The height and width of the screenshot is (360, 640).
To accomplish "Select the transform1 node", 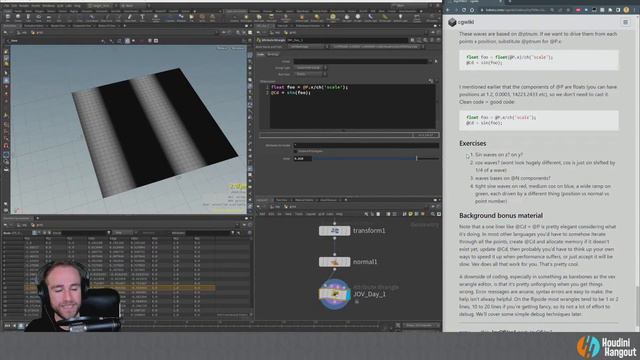I will coord(334,231).
